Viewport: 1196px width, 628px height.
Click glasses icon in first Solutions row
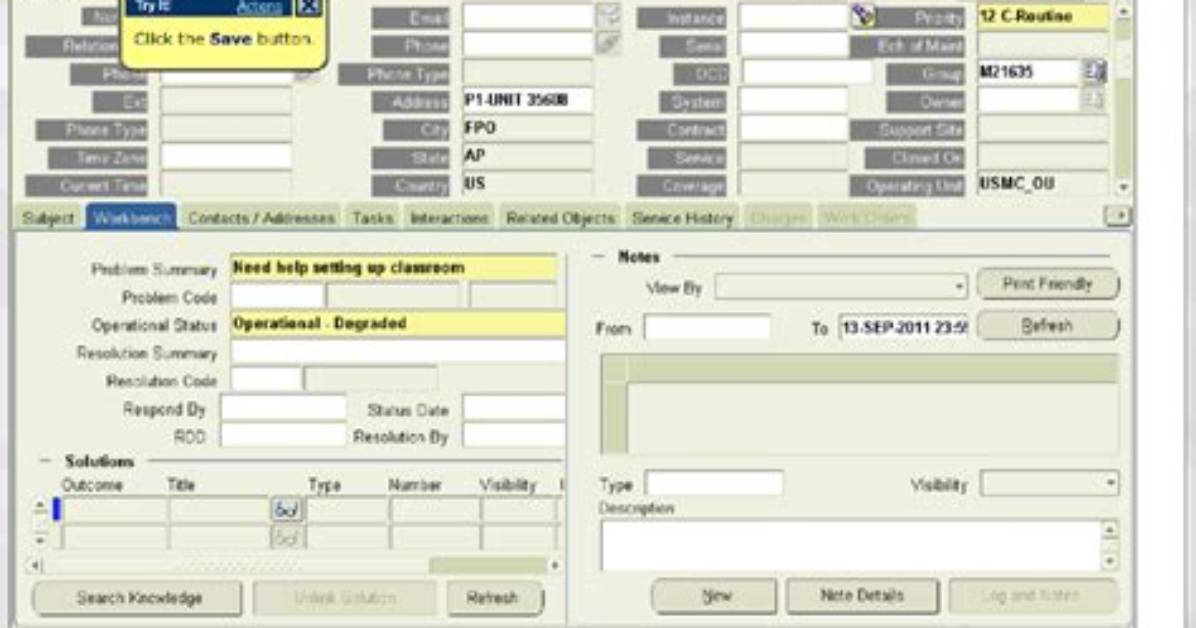coord(287,510)
